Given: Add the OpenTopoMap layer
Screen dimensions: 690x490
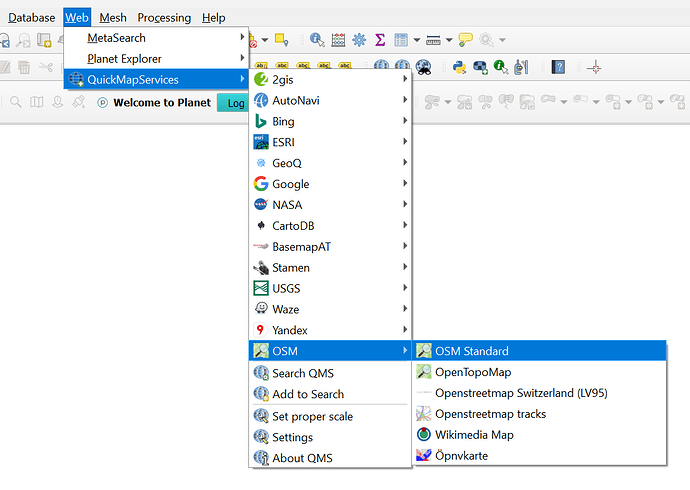Looking at the screenshot, I should [540, 372].
